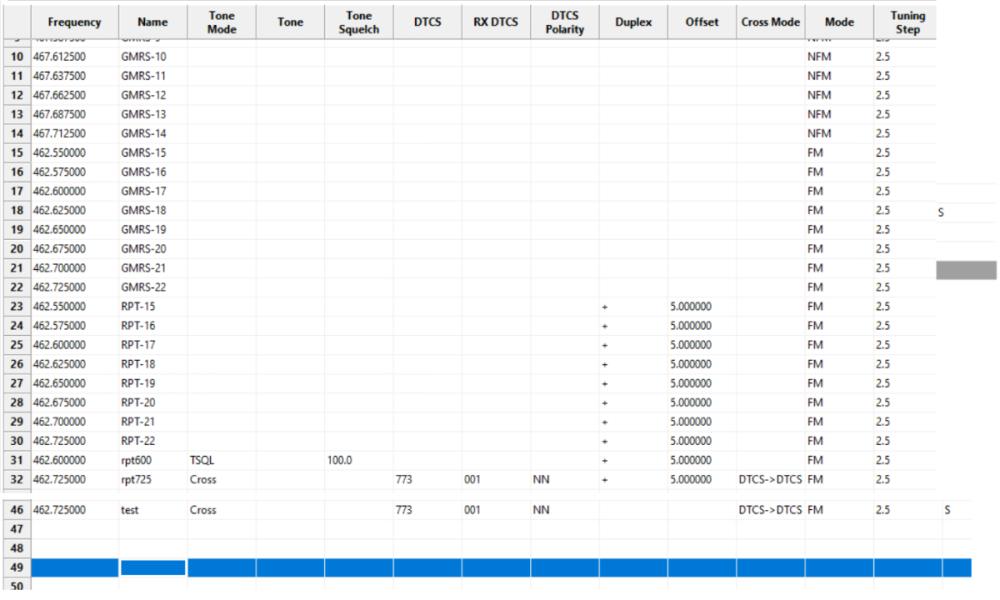The height and width of the screenshot is (600, 1000).
Task: Click the DTCS Polarity column header
Action: tap(564, 22)
